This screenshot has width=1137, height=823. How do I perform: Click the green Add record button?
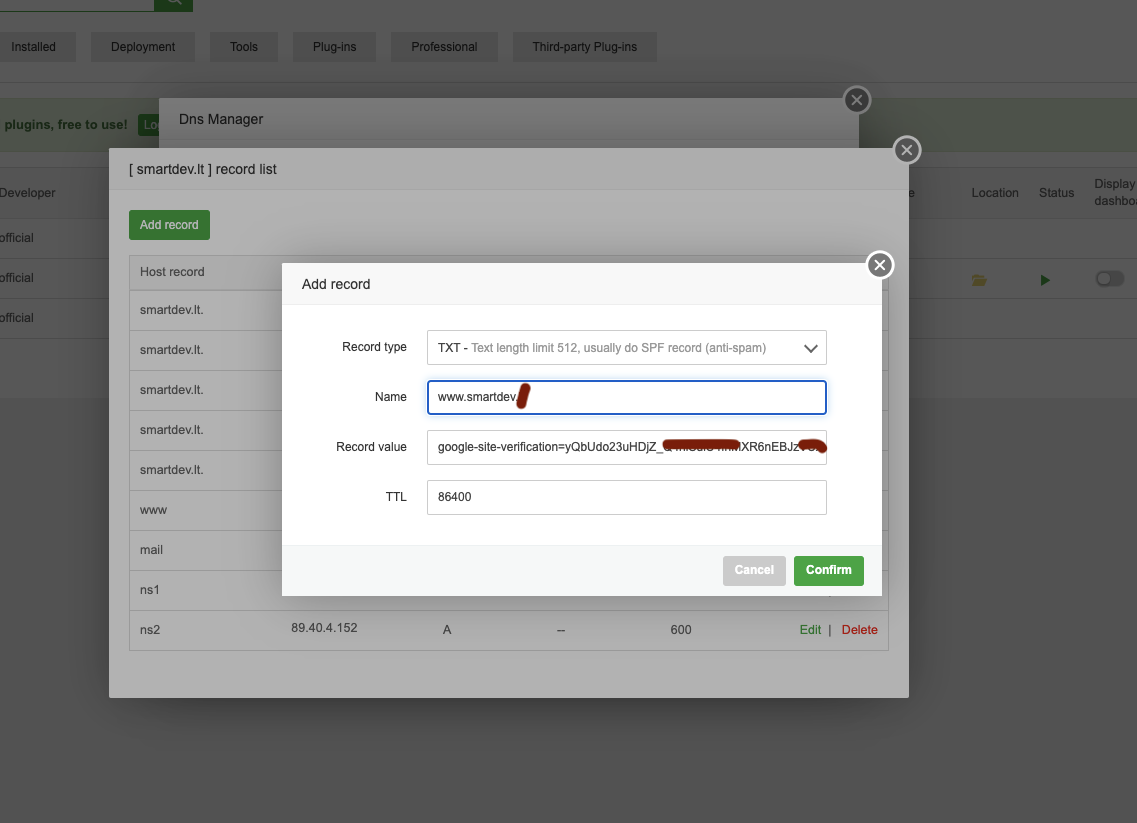click(169, 225)
